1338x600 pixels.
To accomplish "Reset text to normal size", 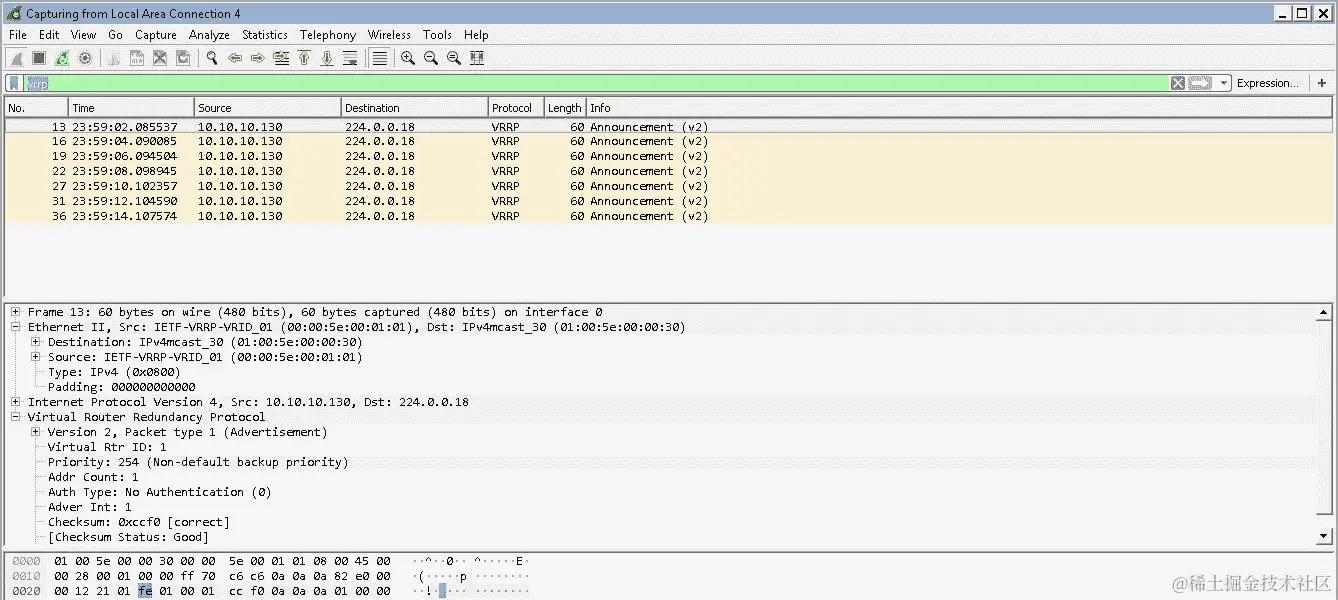I will 454,58.
